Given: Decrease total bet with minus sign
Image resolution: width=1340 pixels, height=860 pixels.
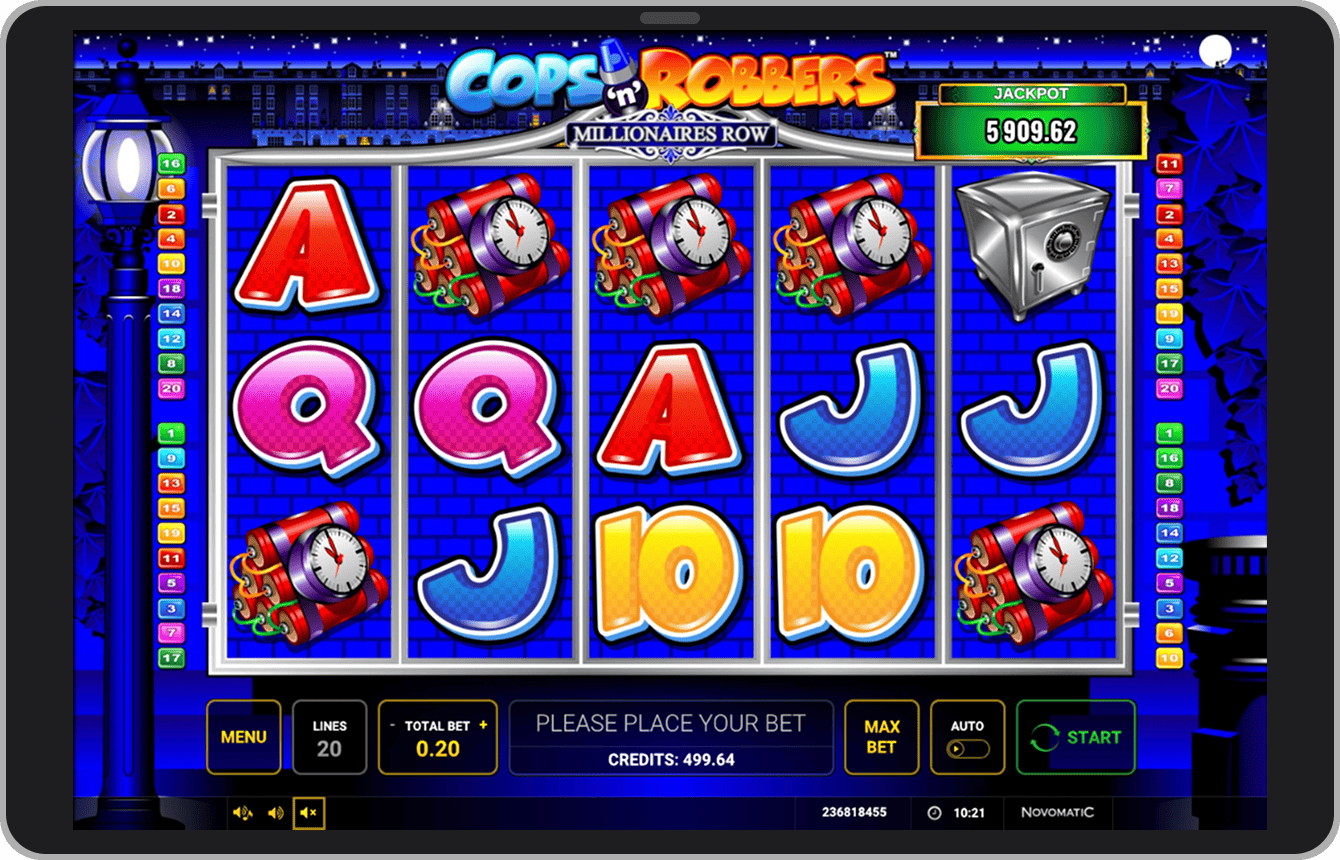Looking at the screenshot, I should coord(393,725).
